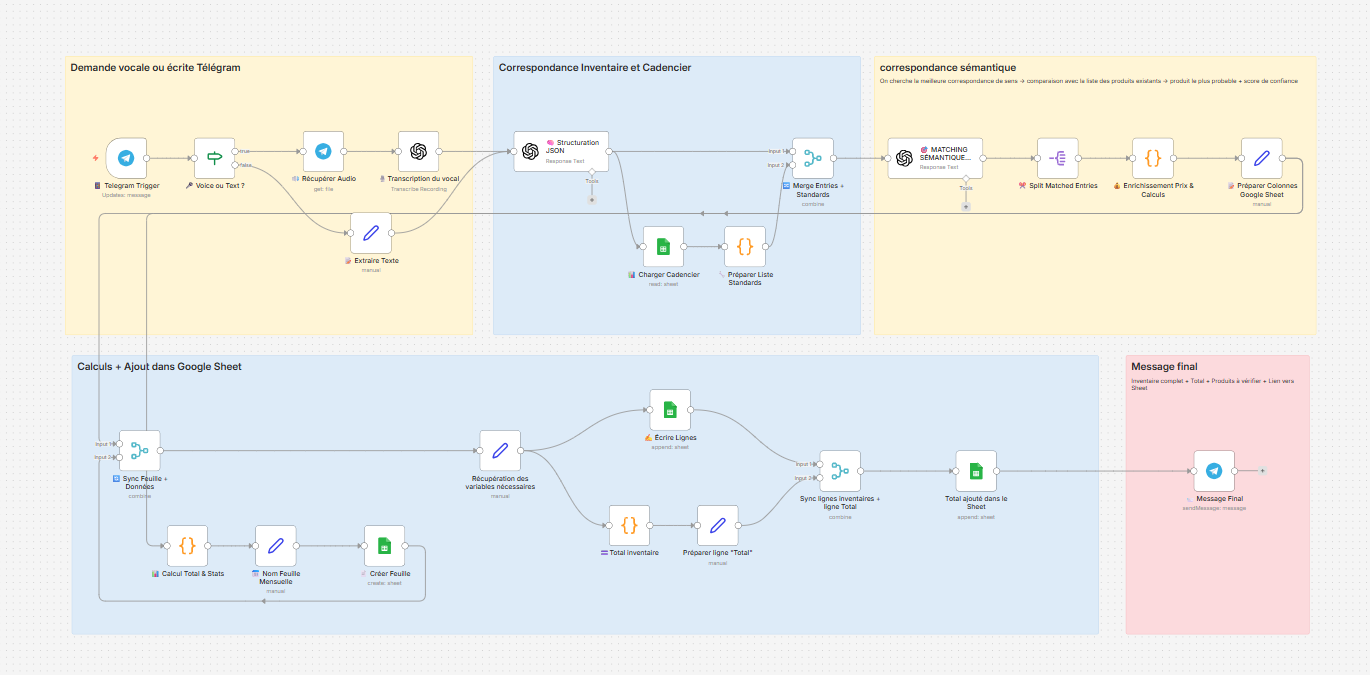Click the 'correspondance sémantique' sticky note title
The width and height of the screenshot is (1370, 675).
[948, 68]
